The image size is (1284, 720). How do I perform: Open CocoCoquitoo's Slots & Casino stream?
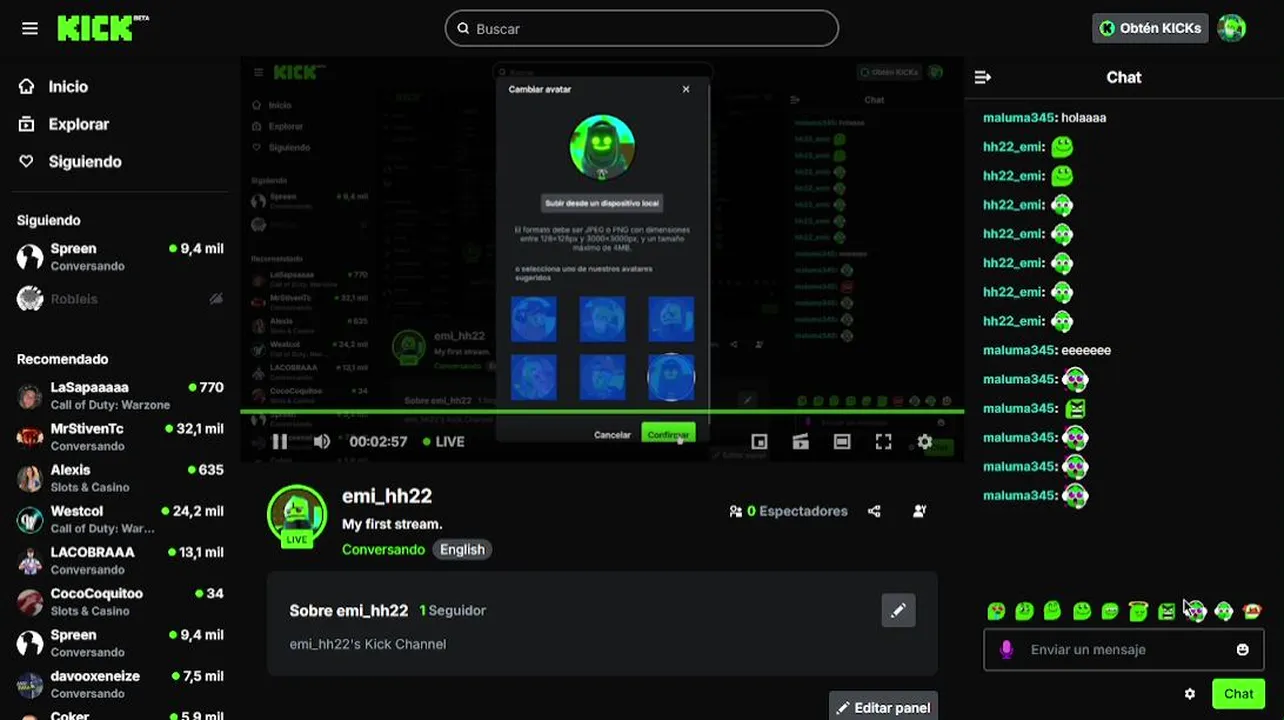pos(120,601)
